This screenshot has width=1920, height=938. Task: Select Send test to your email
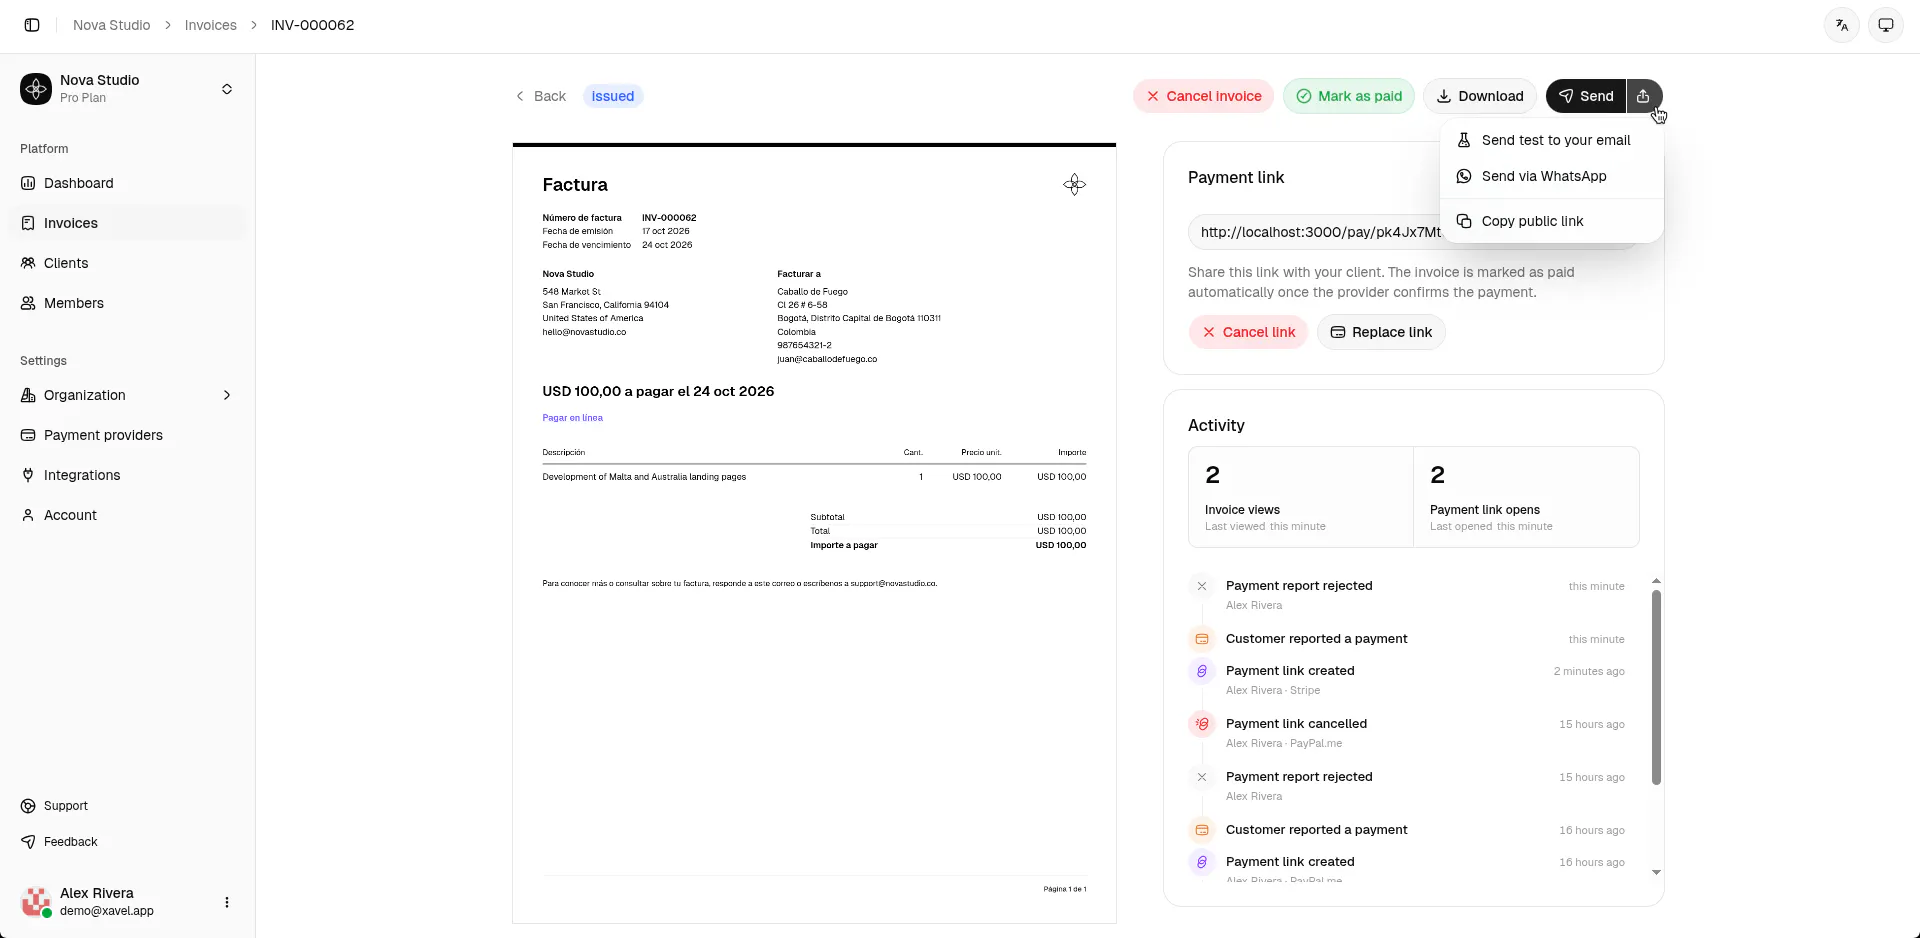click(x=1552, y=140)
